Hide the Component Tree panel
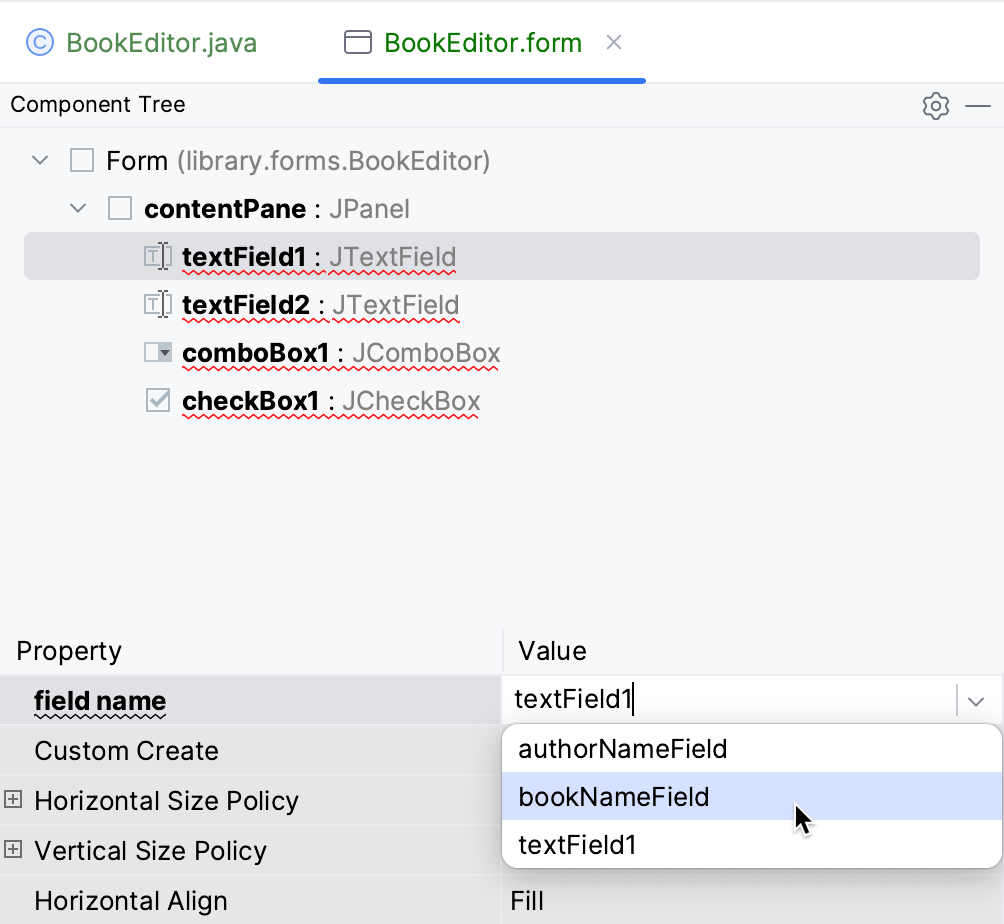The width and height of the screenshot is (1004, 924). [x=978, y=105]
